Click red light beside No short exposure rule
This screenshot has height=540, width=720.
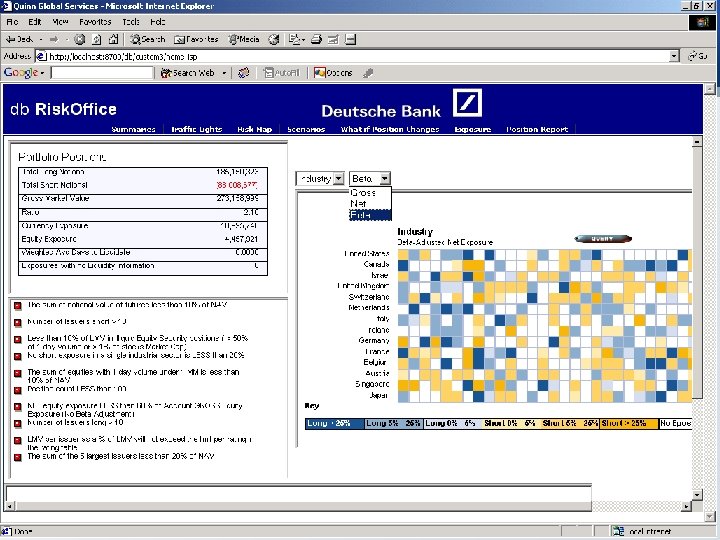pyautogui.click(x=17, y=356)
